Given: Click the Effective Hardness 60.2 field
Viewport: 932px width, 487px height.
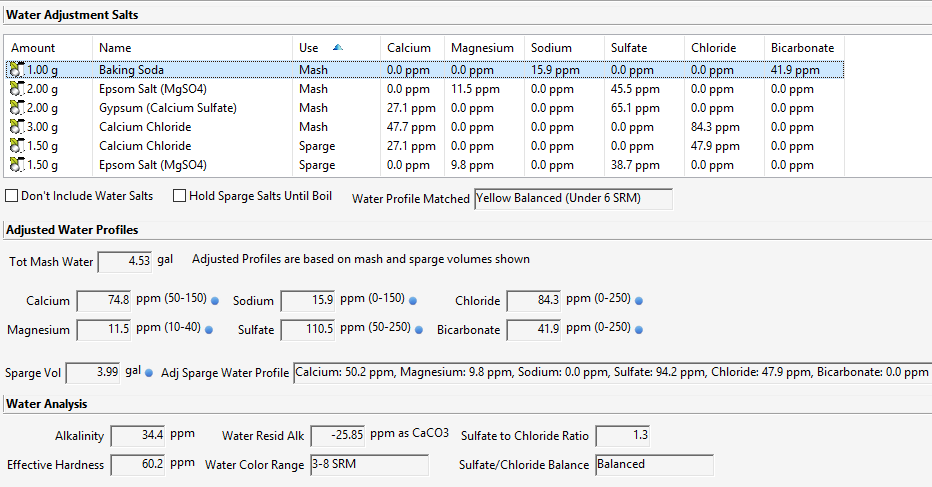Looking at the screenshot, I should pos(138,465).
